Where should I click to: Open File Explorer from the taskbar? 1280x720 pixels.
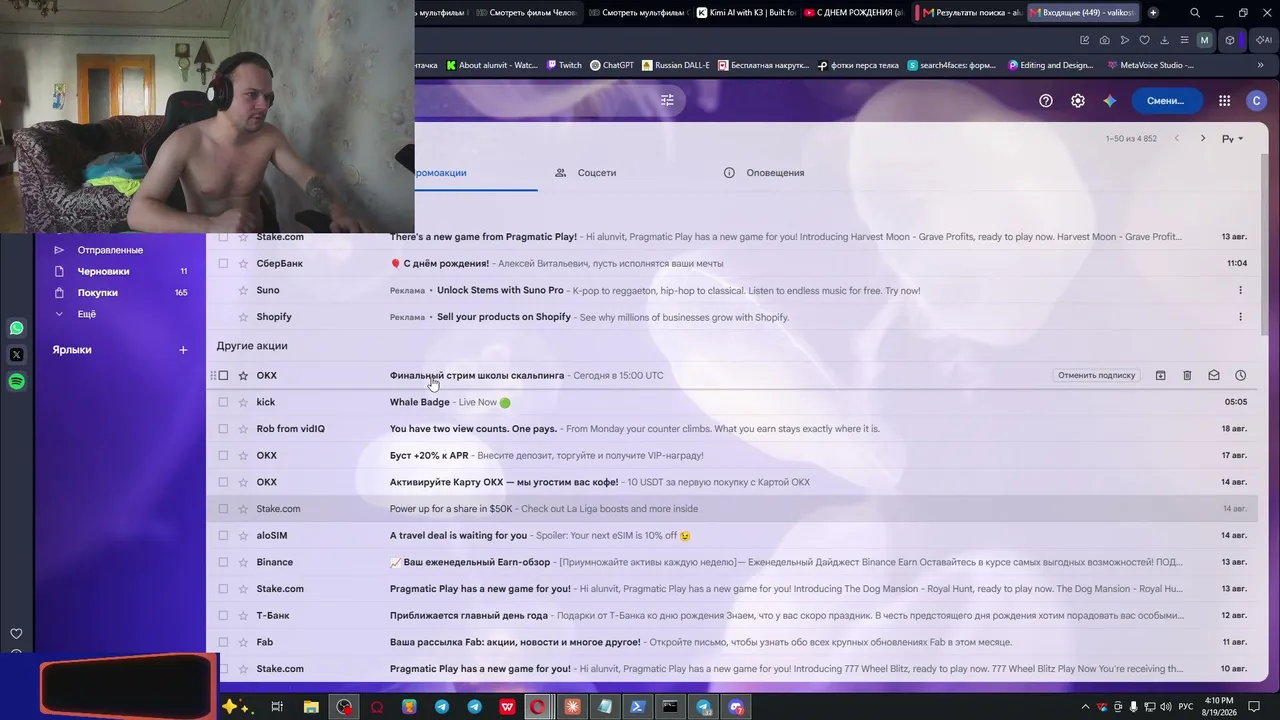point(311,707)
